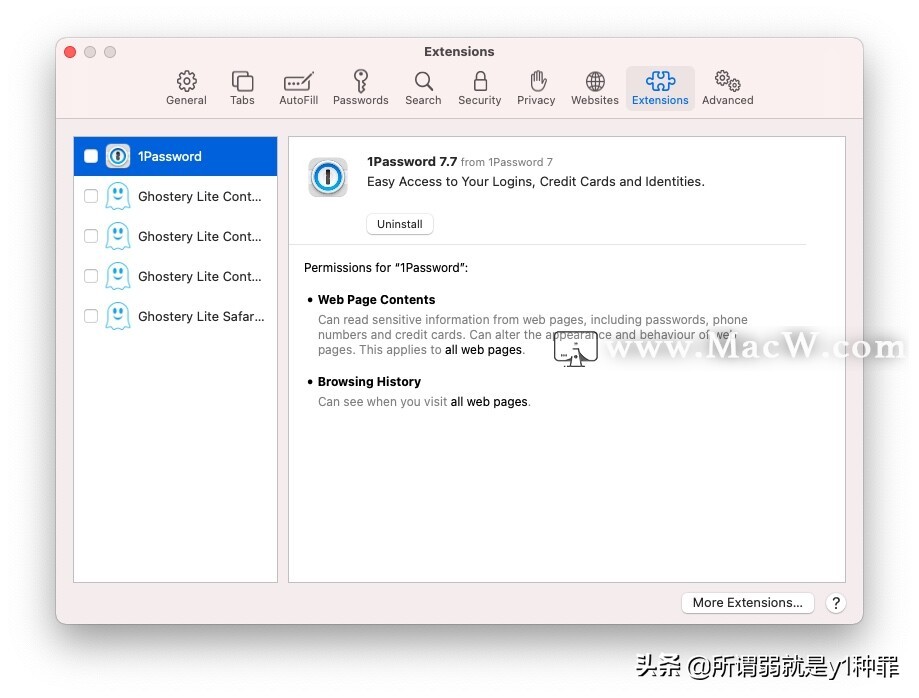919x698 pixels.
Task: Open the Search magnifier preferences pane
Action: pos(423,88)
